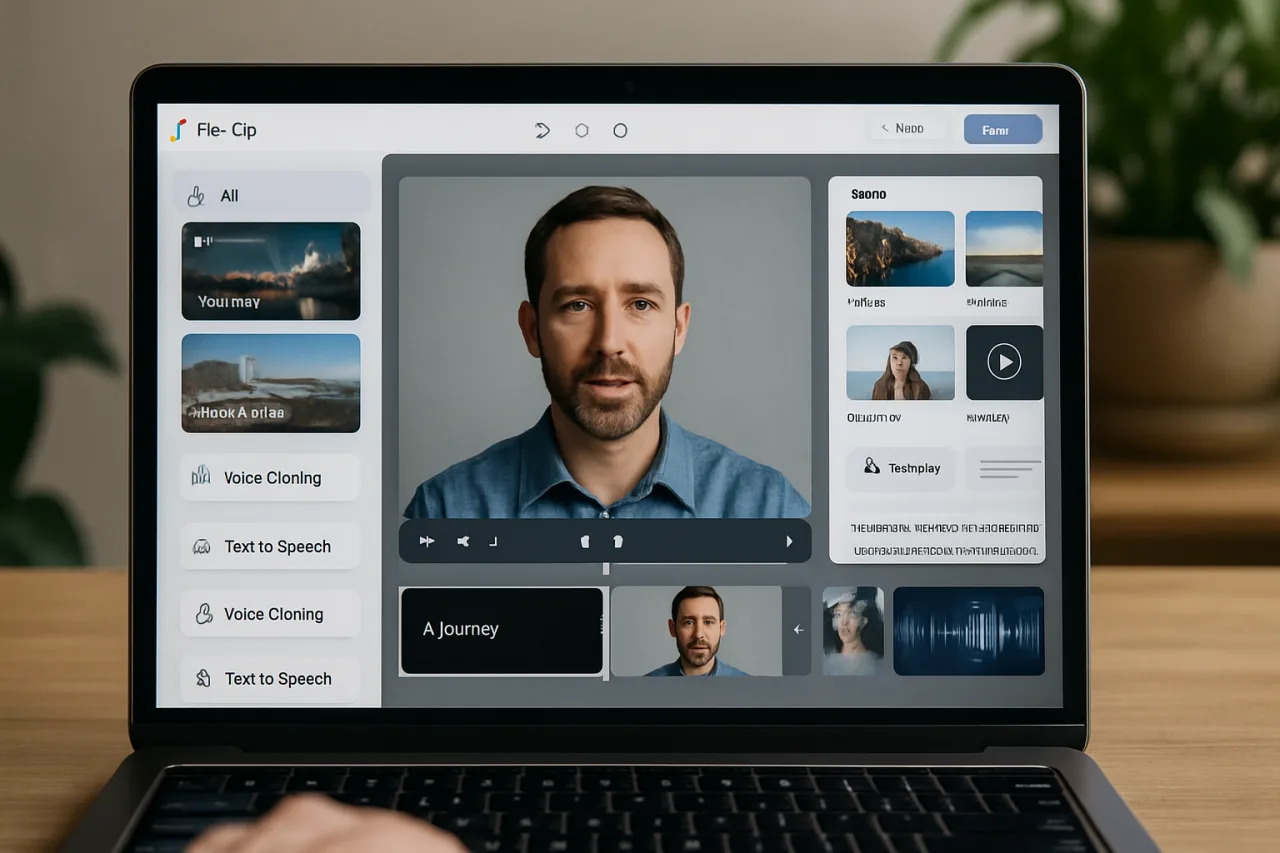Viewport: 1280px width, 853px height.
Task: Click the hexagon icon in top toolbar
Action: (x=582, y=130)
